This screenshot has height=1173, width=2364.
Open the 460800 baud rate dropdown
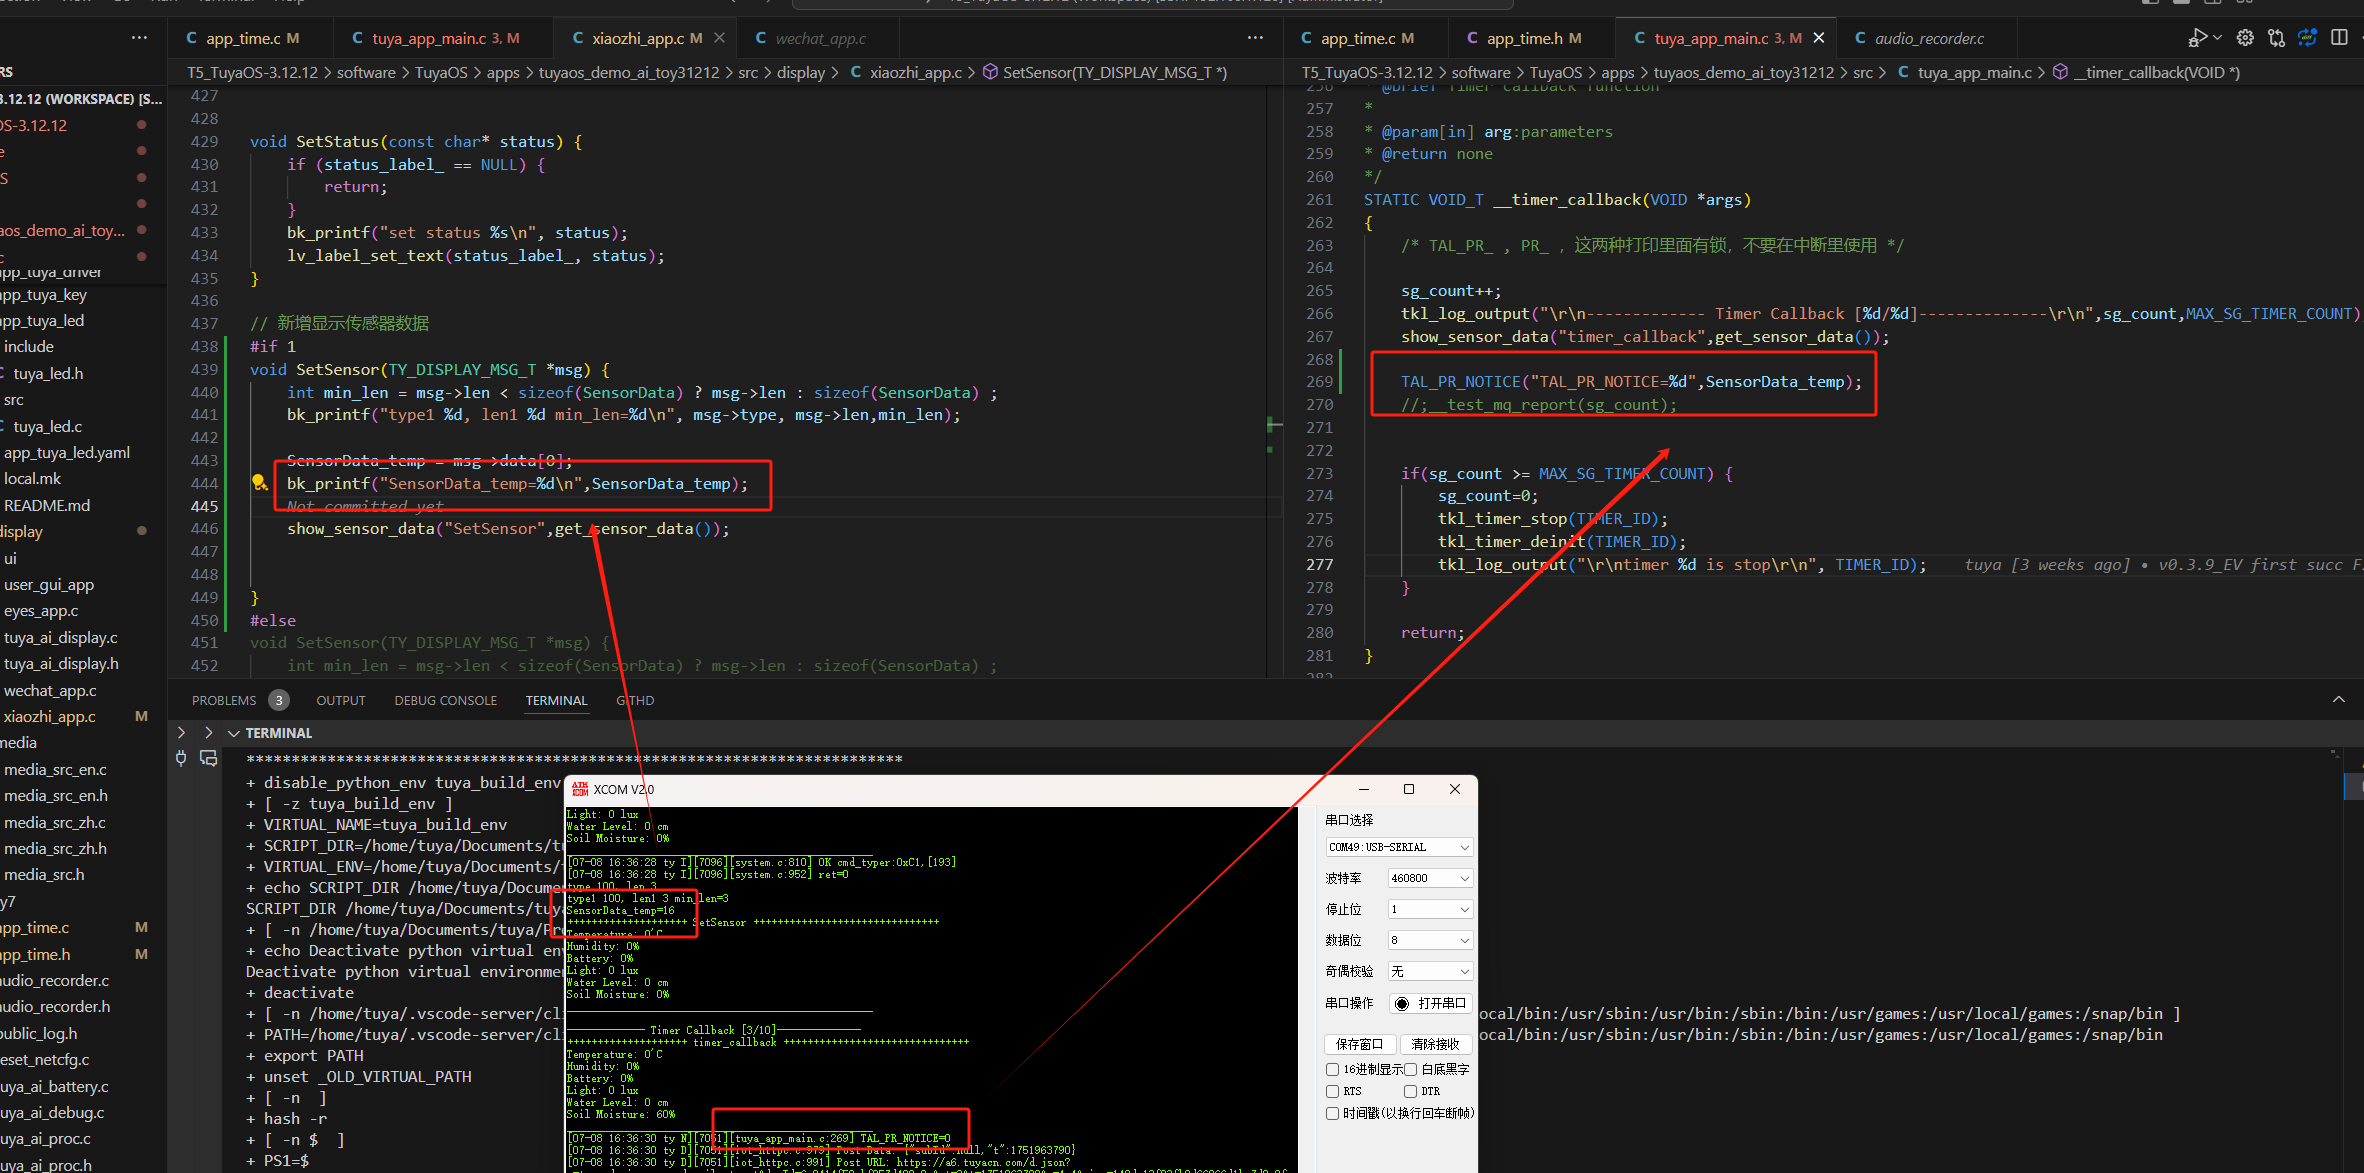(1430, 878)
